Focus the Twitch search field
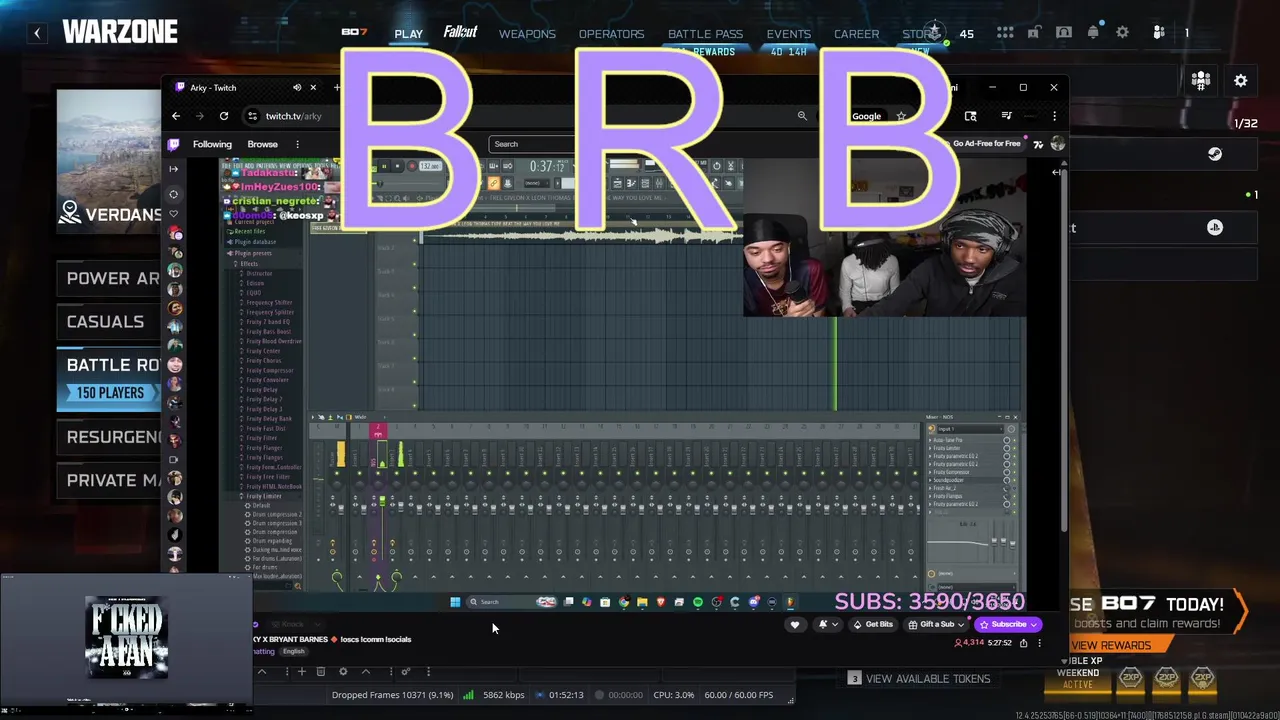 532,144
